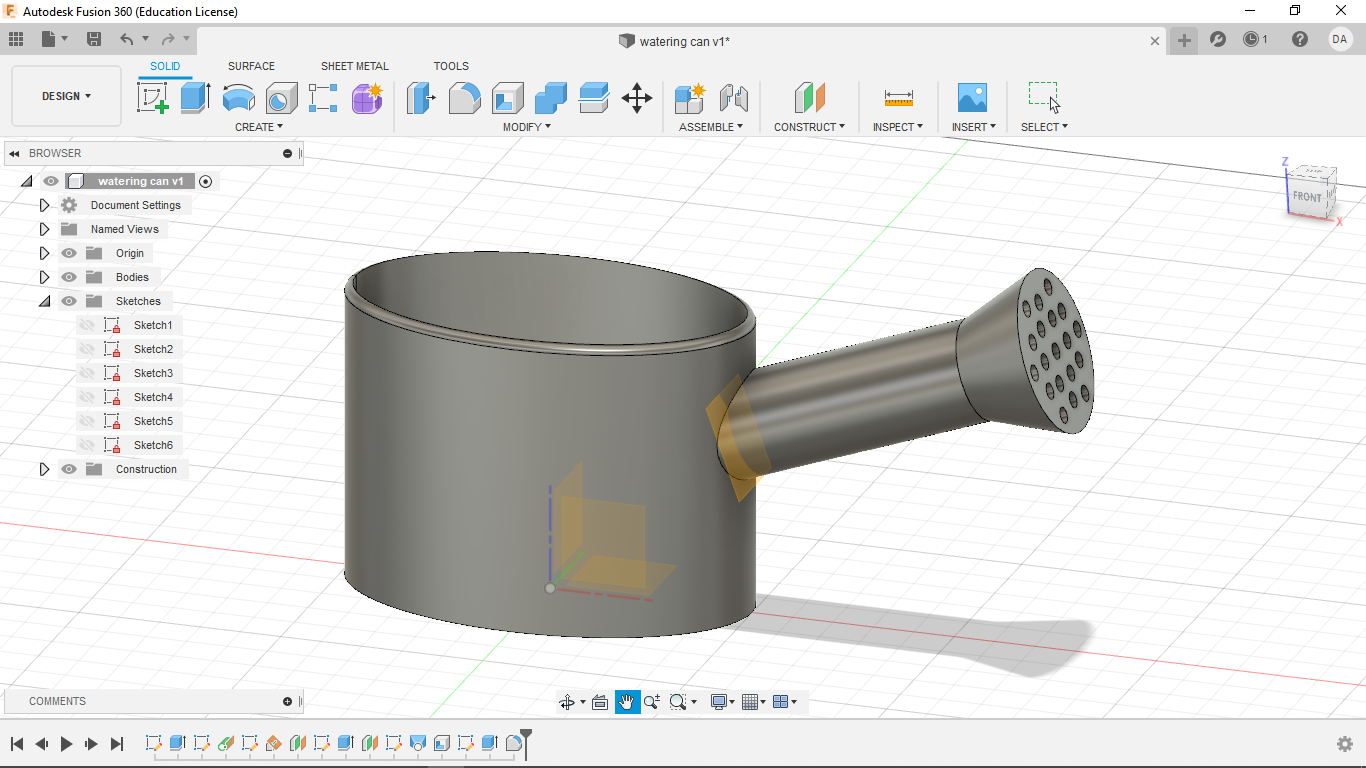Viewport: 1366px width, 768px height.
Task: Open the Extensions icon in title bar
Action: pyautogui.click(x=1218, y=39)
